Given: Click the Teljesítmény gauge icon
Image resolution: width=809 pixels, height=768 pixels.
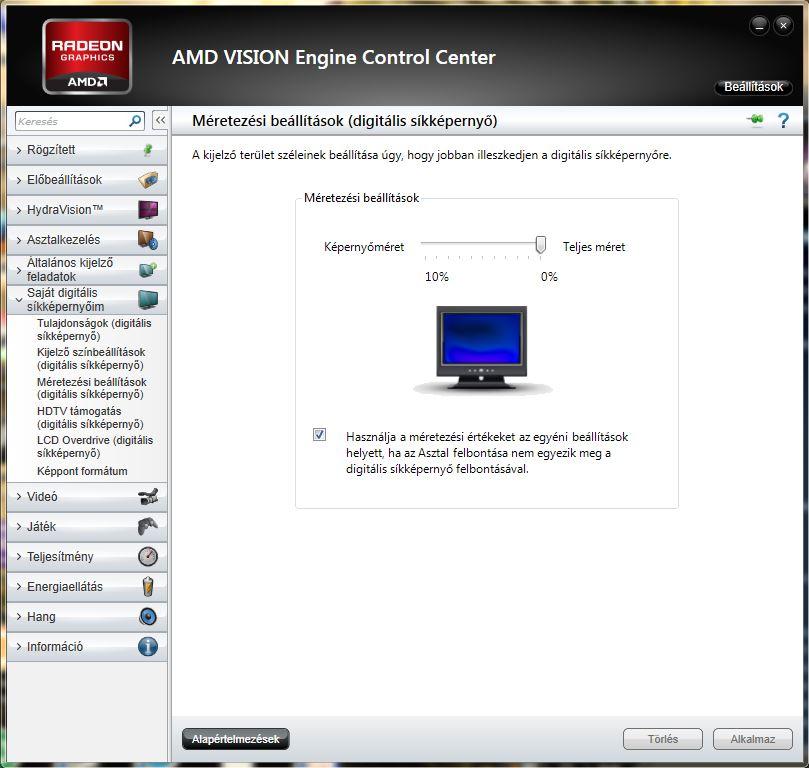Looking at the screenshot, I should click(x=148, y=557).
